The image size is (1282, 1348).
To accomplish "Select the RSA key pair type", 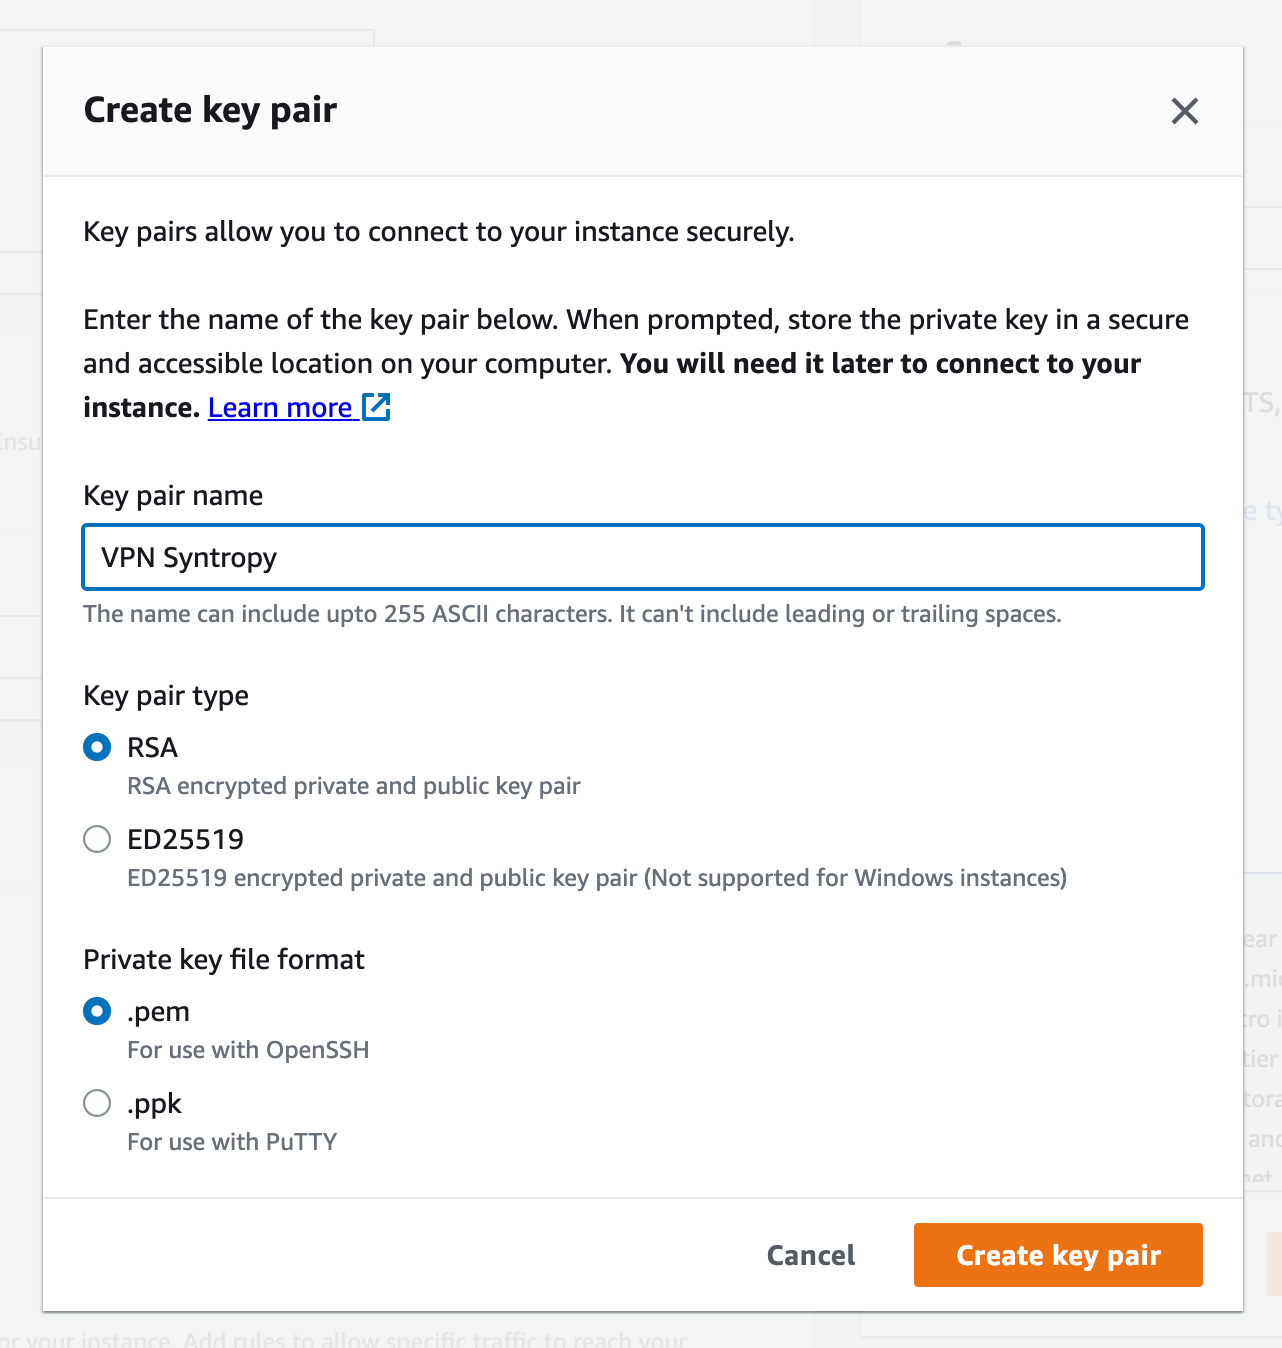I will tap(97, 747).
